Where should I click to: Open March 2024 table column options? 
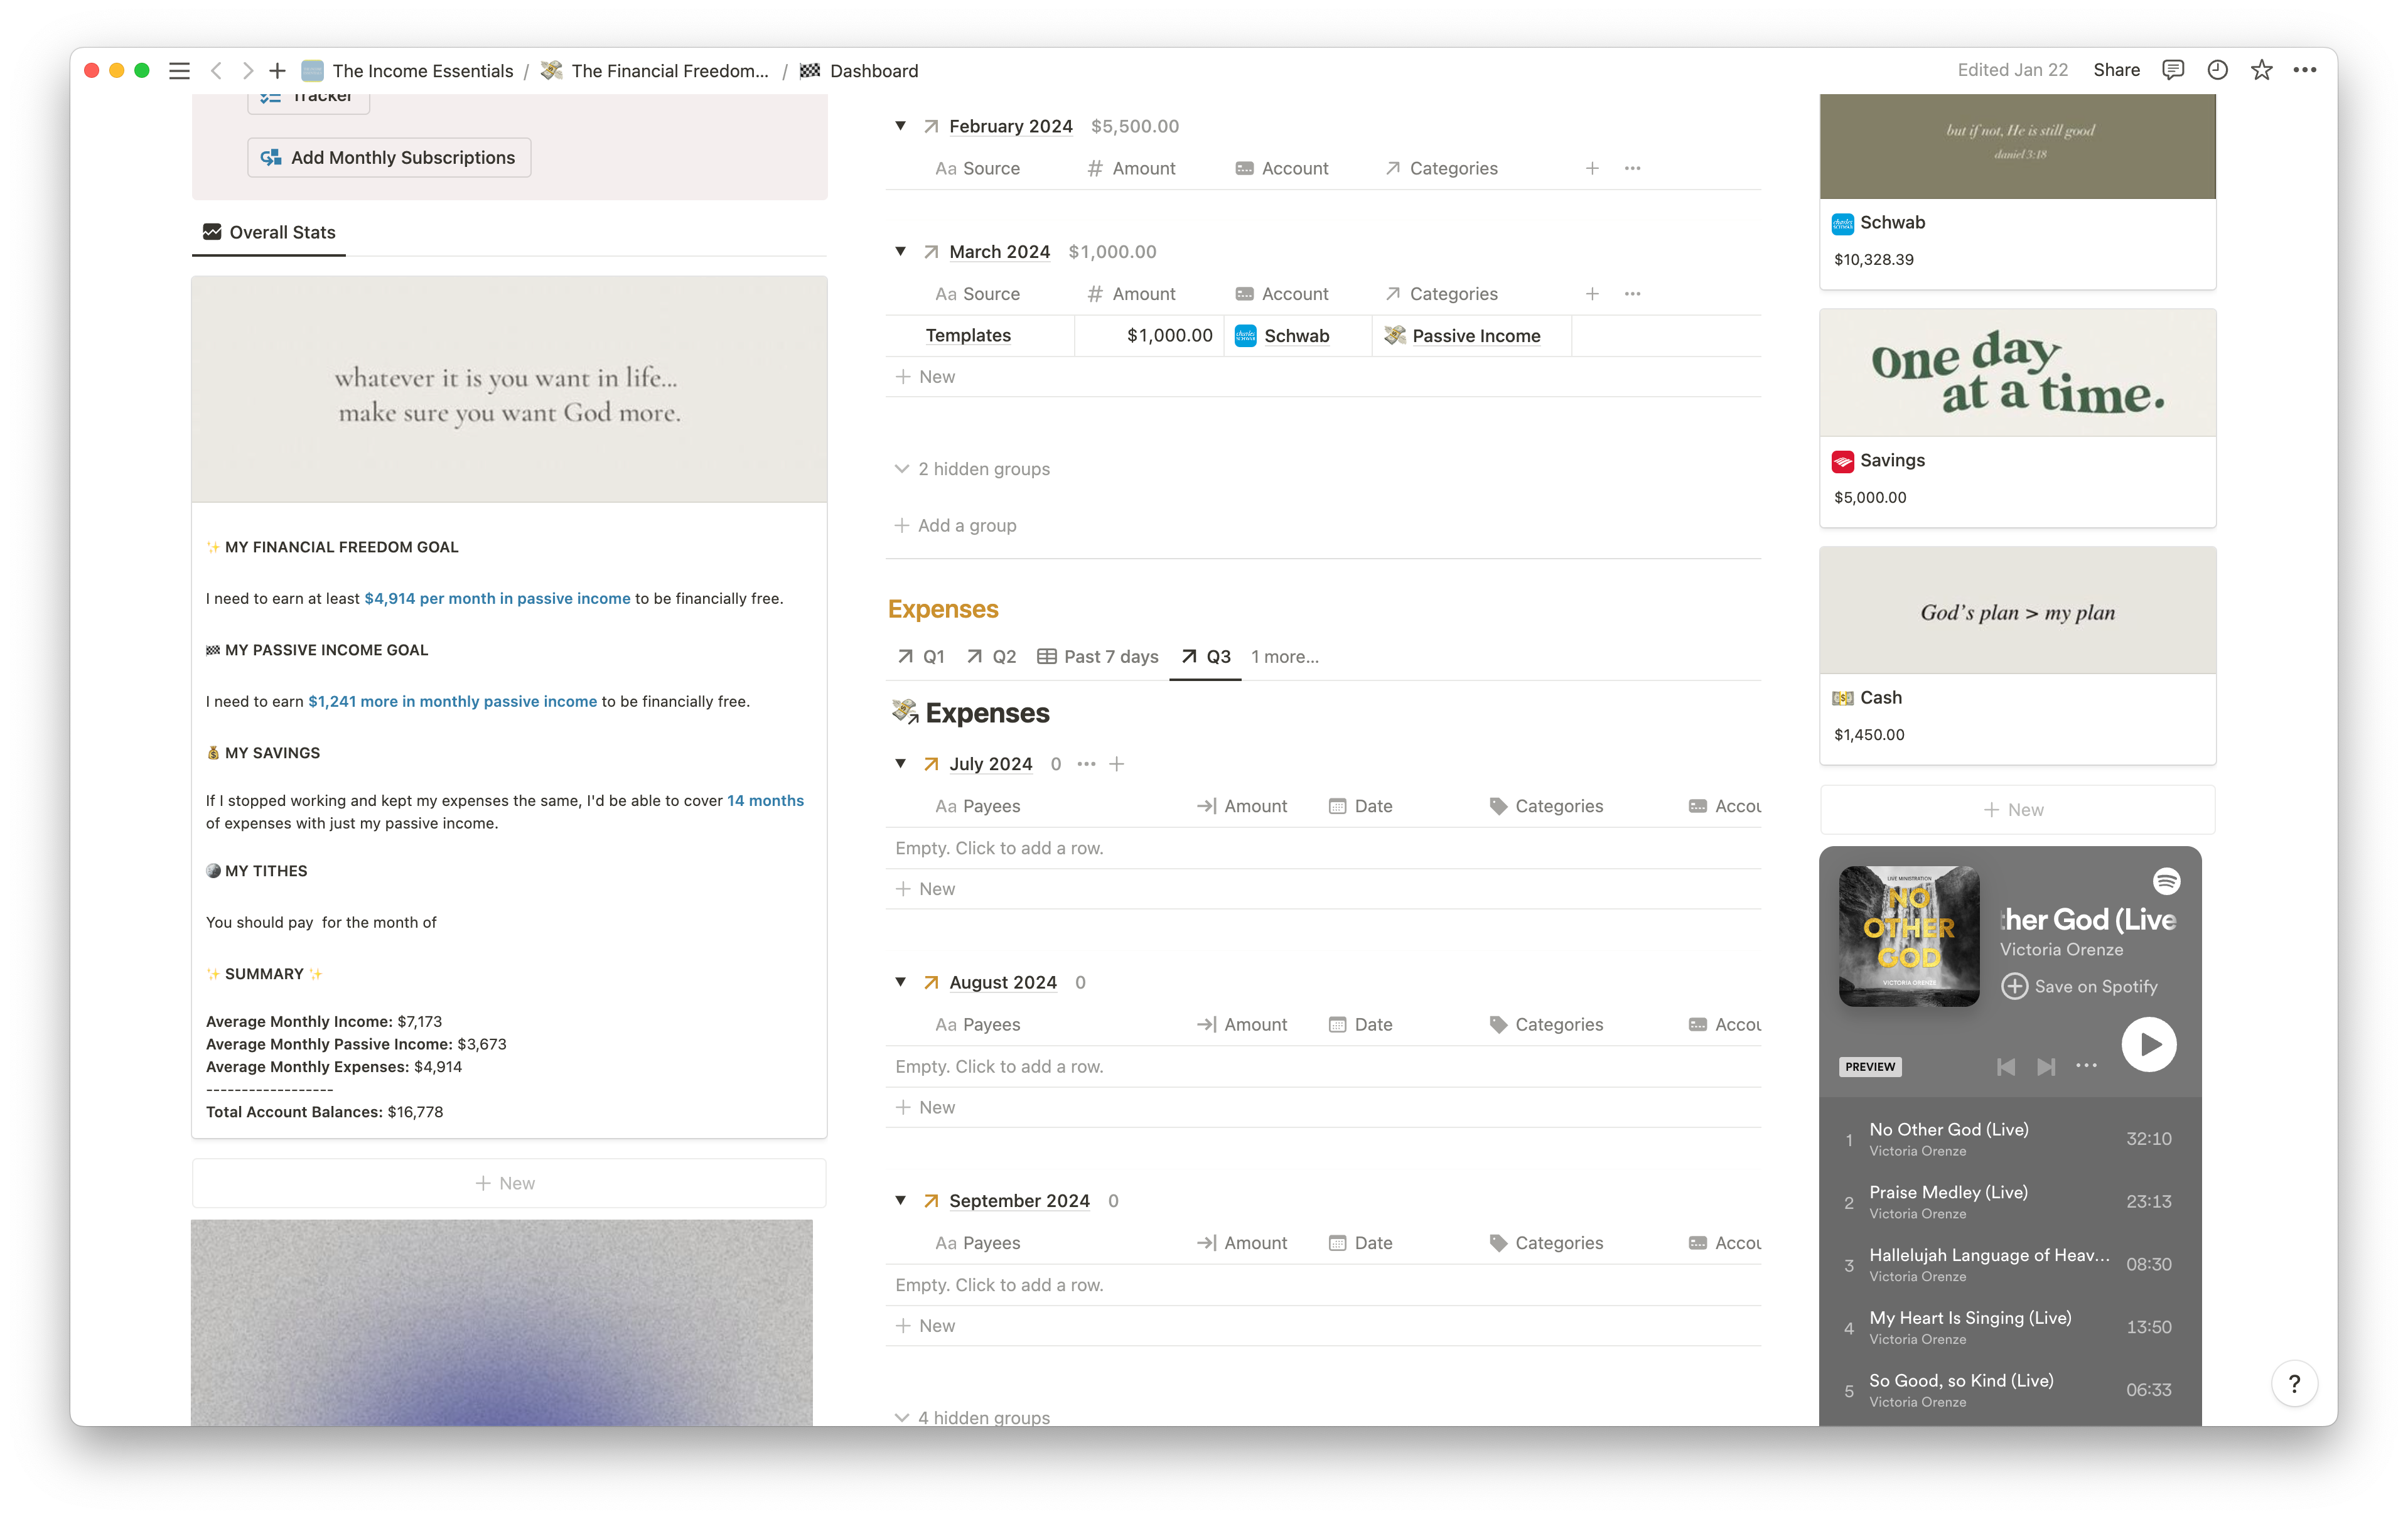click(x=1632, y=294)
